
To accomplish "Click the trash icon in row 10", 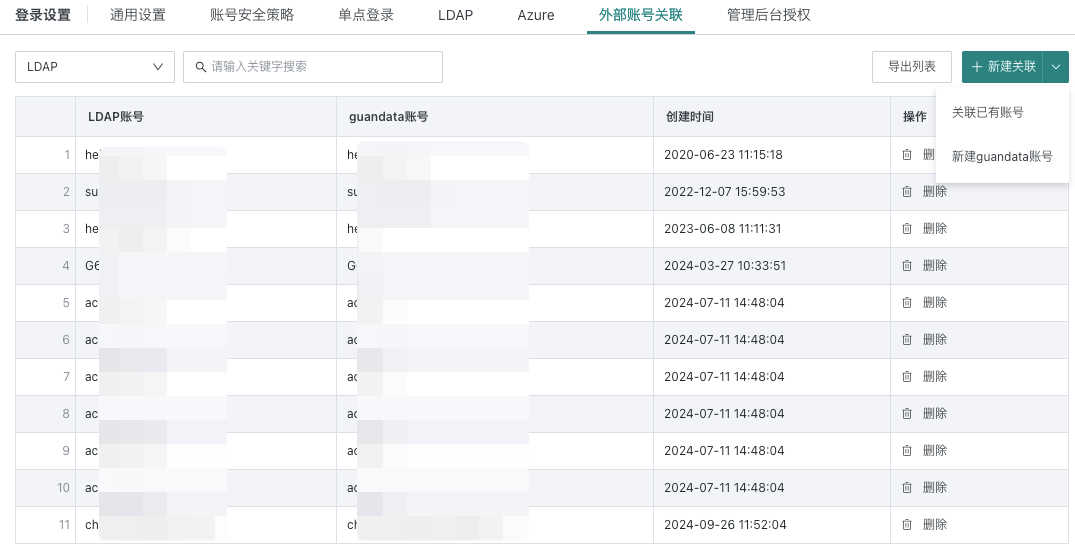I will tap(907, 488).
